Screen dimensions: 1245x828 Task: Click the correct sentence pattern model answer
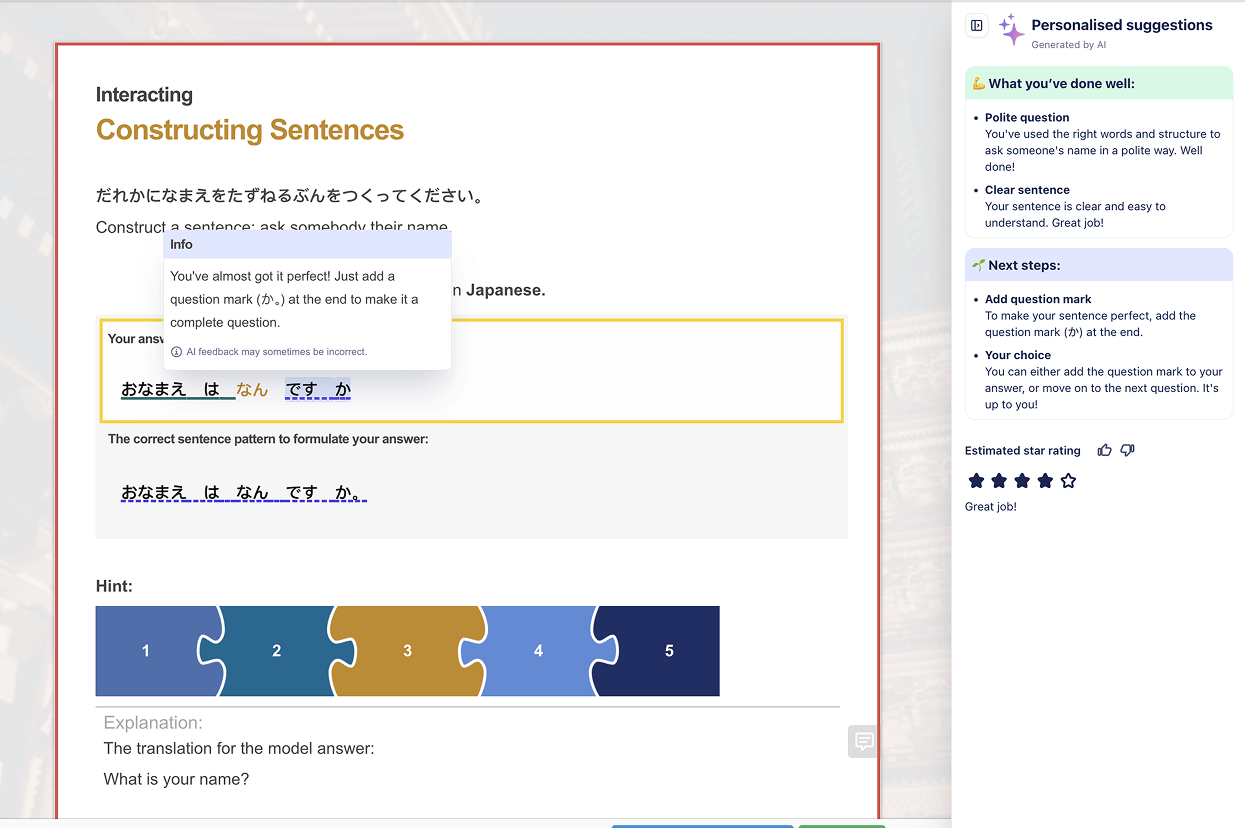click(x=243, y=492)
